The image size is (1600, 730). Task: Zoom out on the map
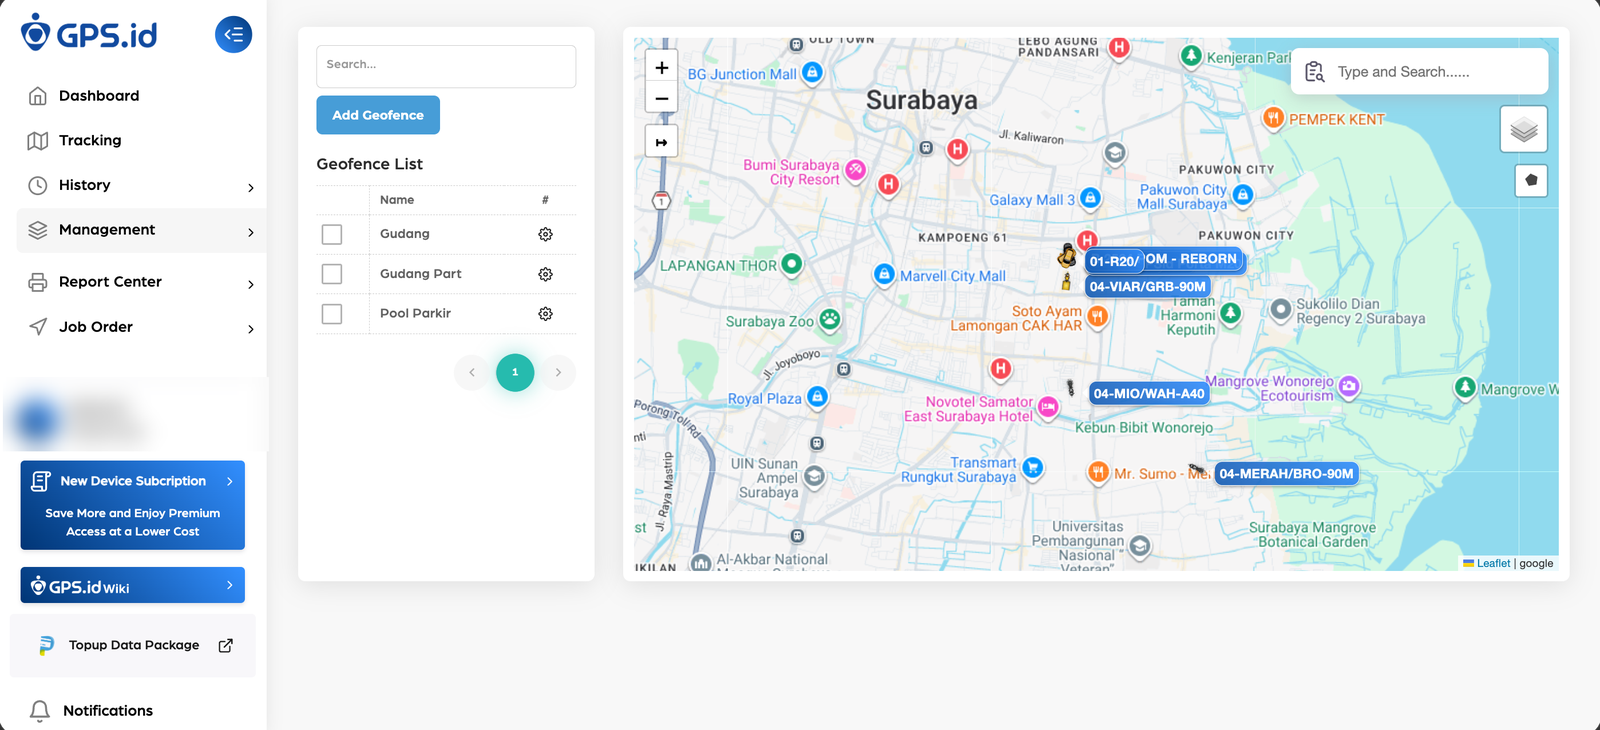662,99
